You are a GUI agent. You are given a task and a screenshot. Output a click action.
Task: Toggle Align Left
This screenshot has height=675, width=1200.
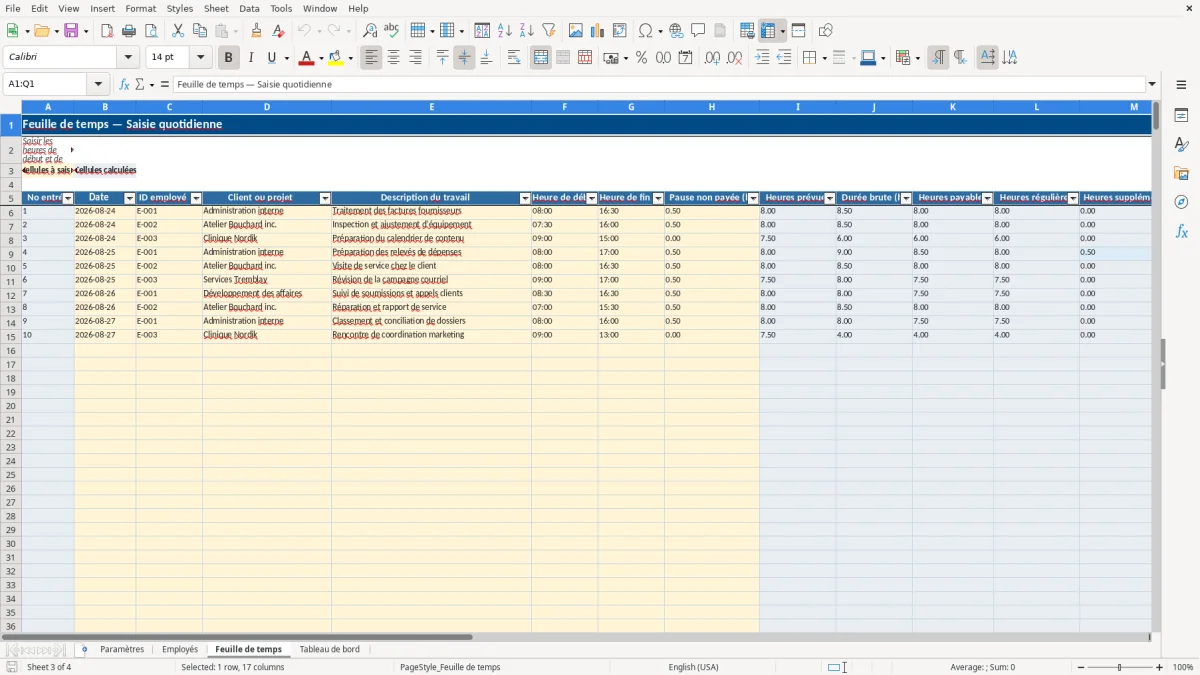click(371, 58)
